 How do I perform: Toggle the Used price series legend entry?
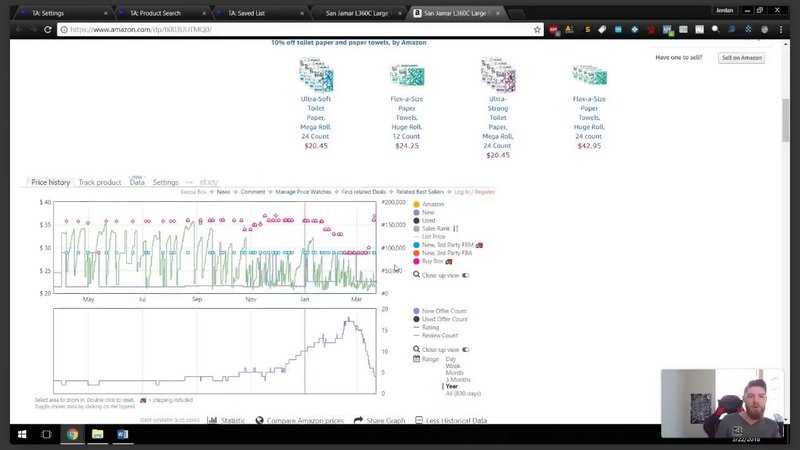[x=424, y=220]
